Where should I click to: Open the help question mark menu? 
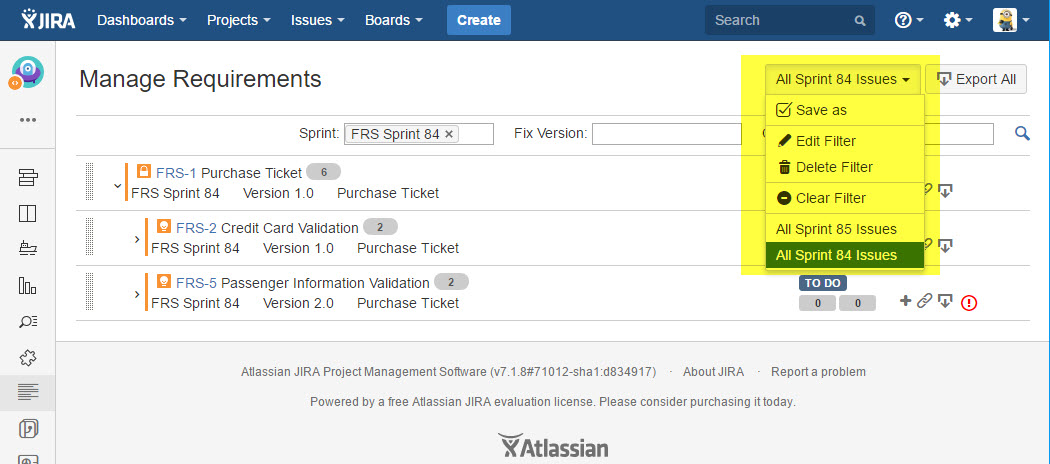click(908, 20)
